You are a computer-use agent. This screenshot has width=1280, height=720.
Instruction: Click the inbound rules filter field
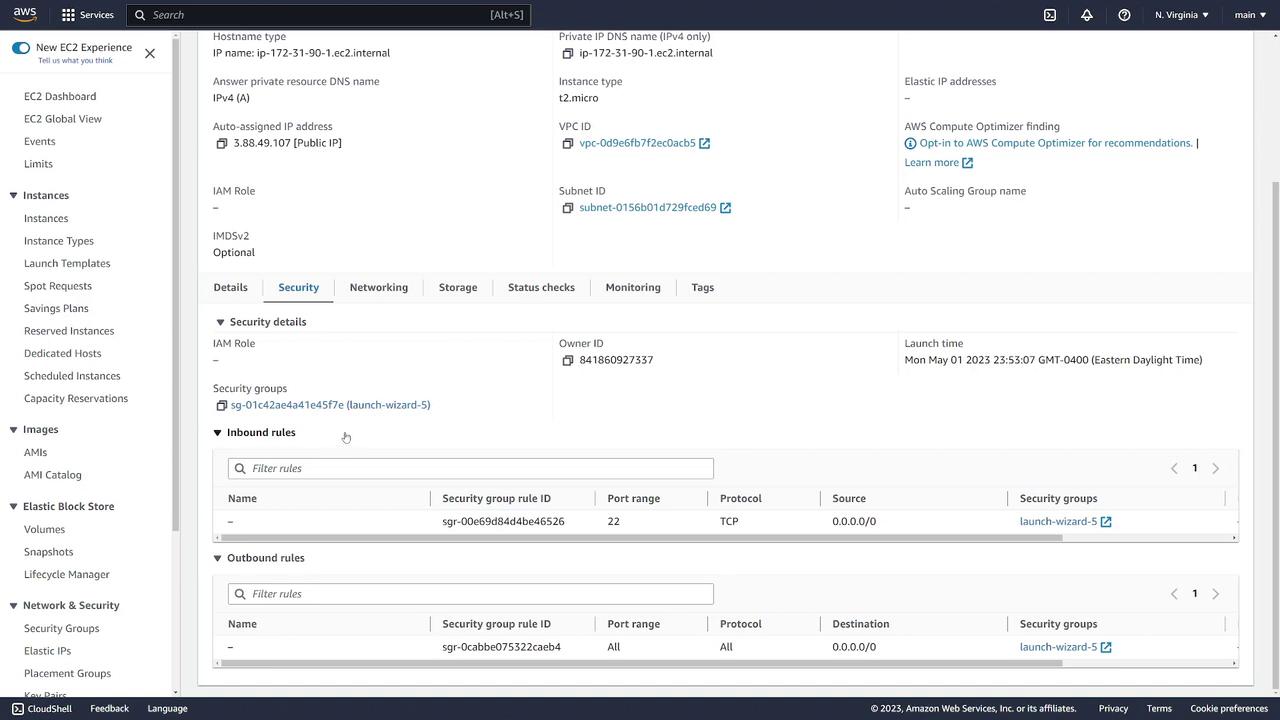point(470,468)
